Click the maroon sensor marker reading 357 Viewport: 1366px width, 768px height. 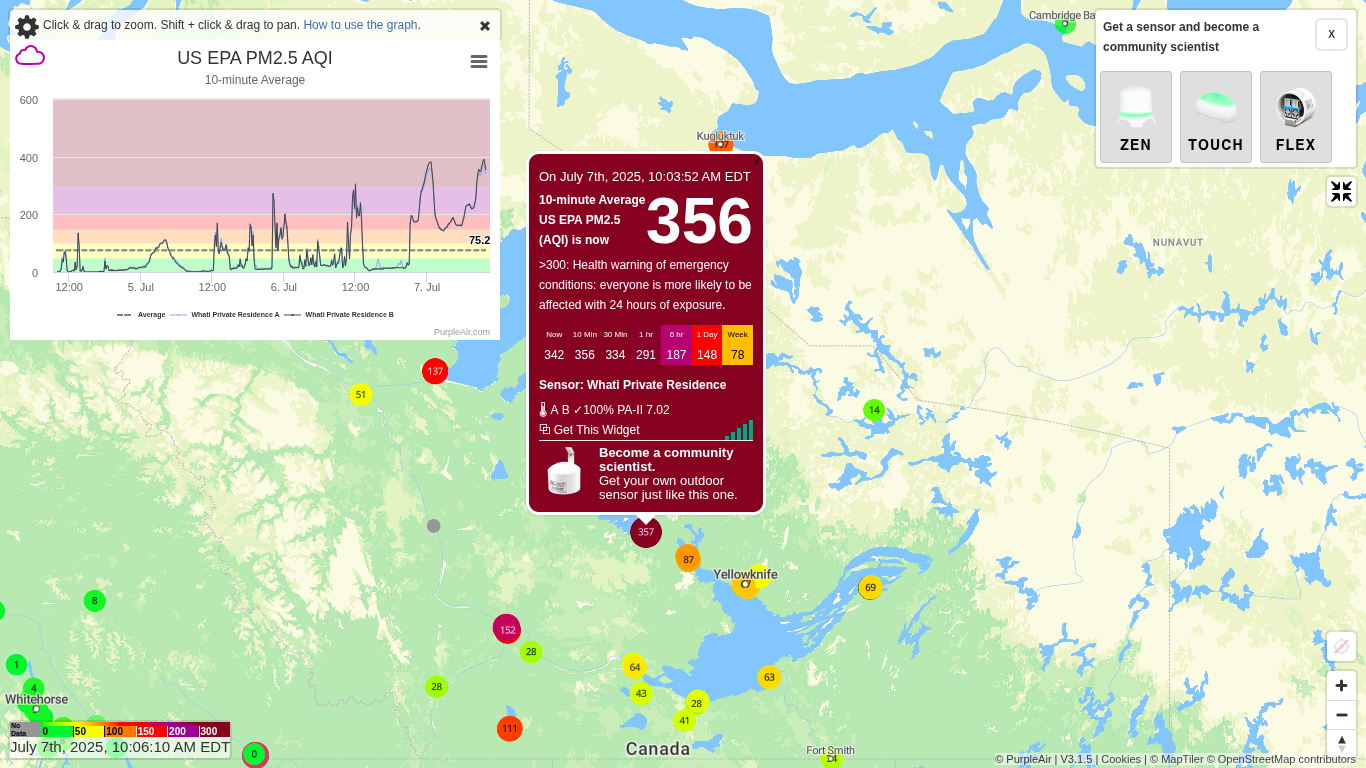646,532
